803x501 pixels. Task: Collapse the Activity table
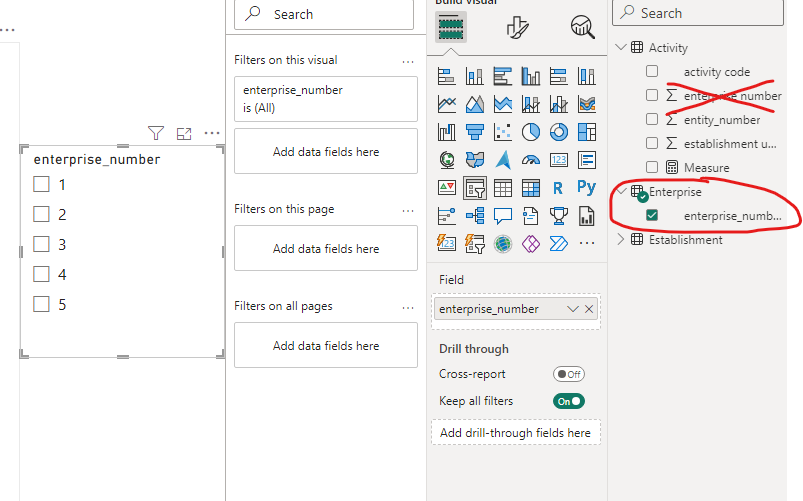tap(621, 47)
